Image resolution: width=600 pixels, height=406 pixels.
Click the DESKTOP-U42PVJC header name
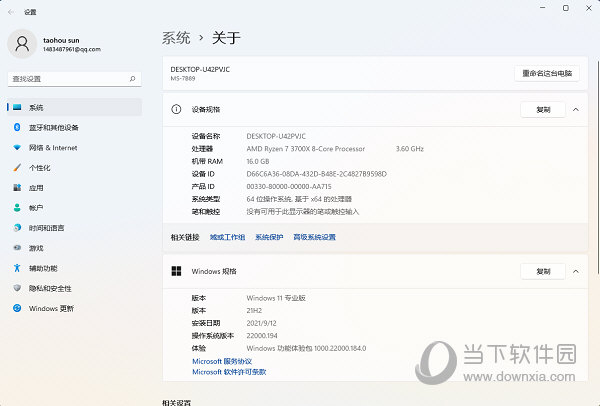tap(200, 70)
